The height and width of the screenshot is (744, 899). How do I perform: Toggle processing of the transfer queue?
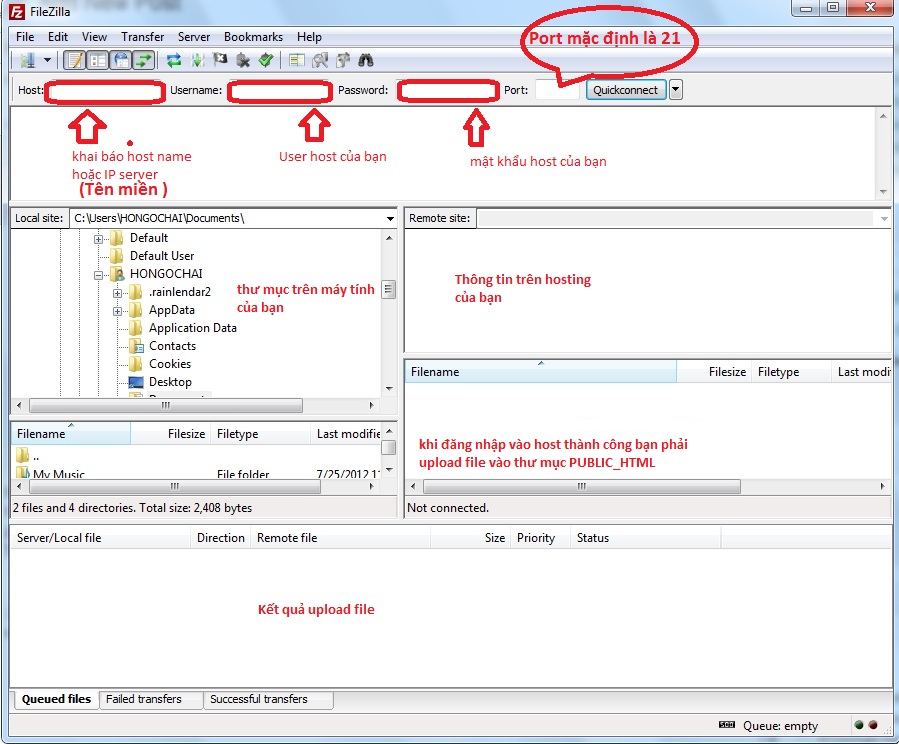197,60
